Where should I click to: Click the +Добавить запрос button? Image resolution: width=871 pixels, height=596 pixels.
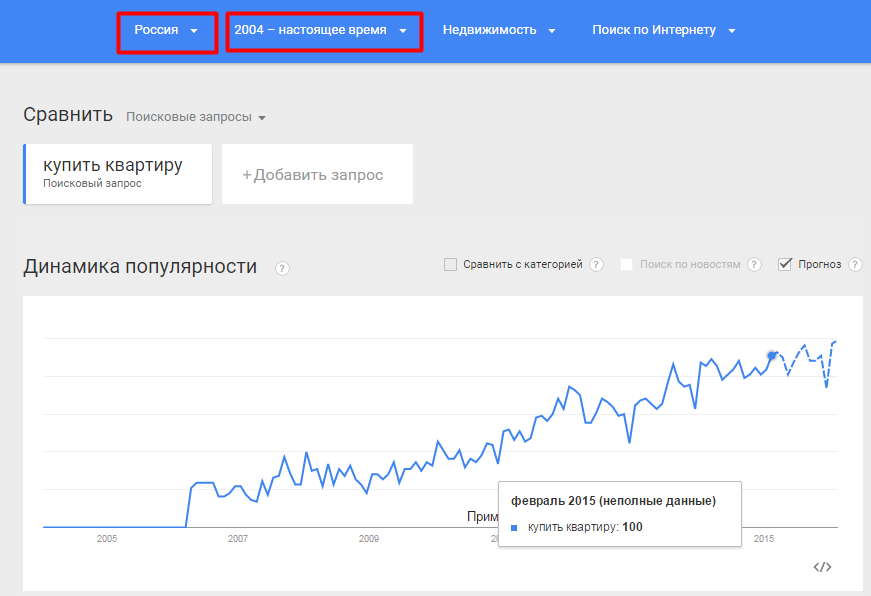tap(317, 174)
